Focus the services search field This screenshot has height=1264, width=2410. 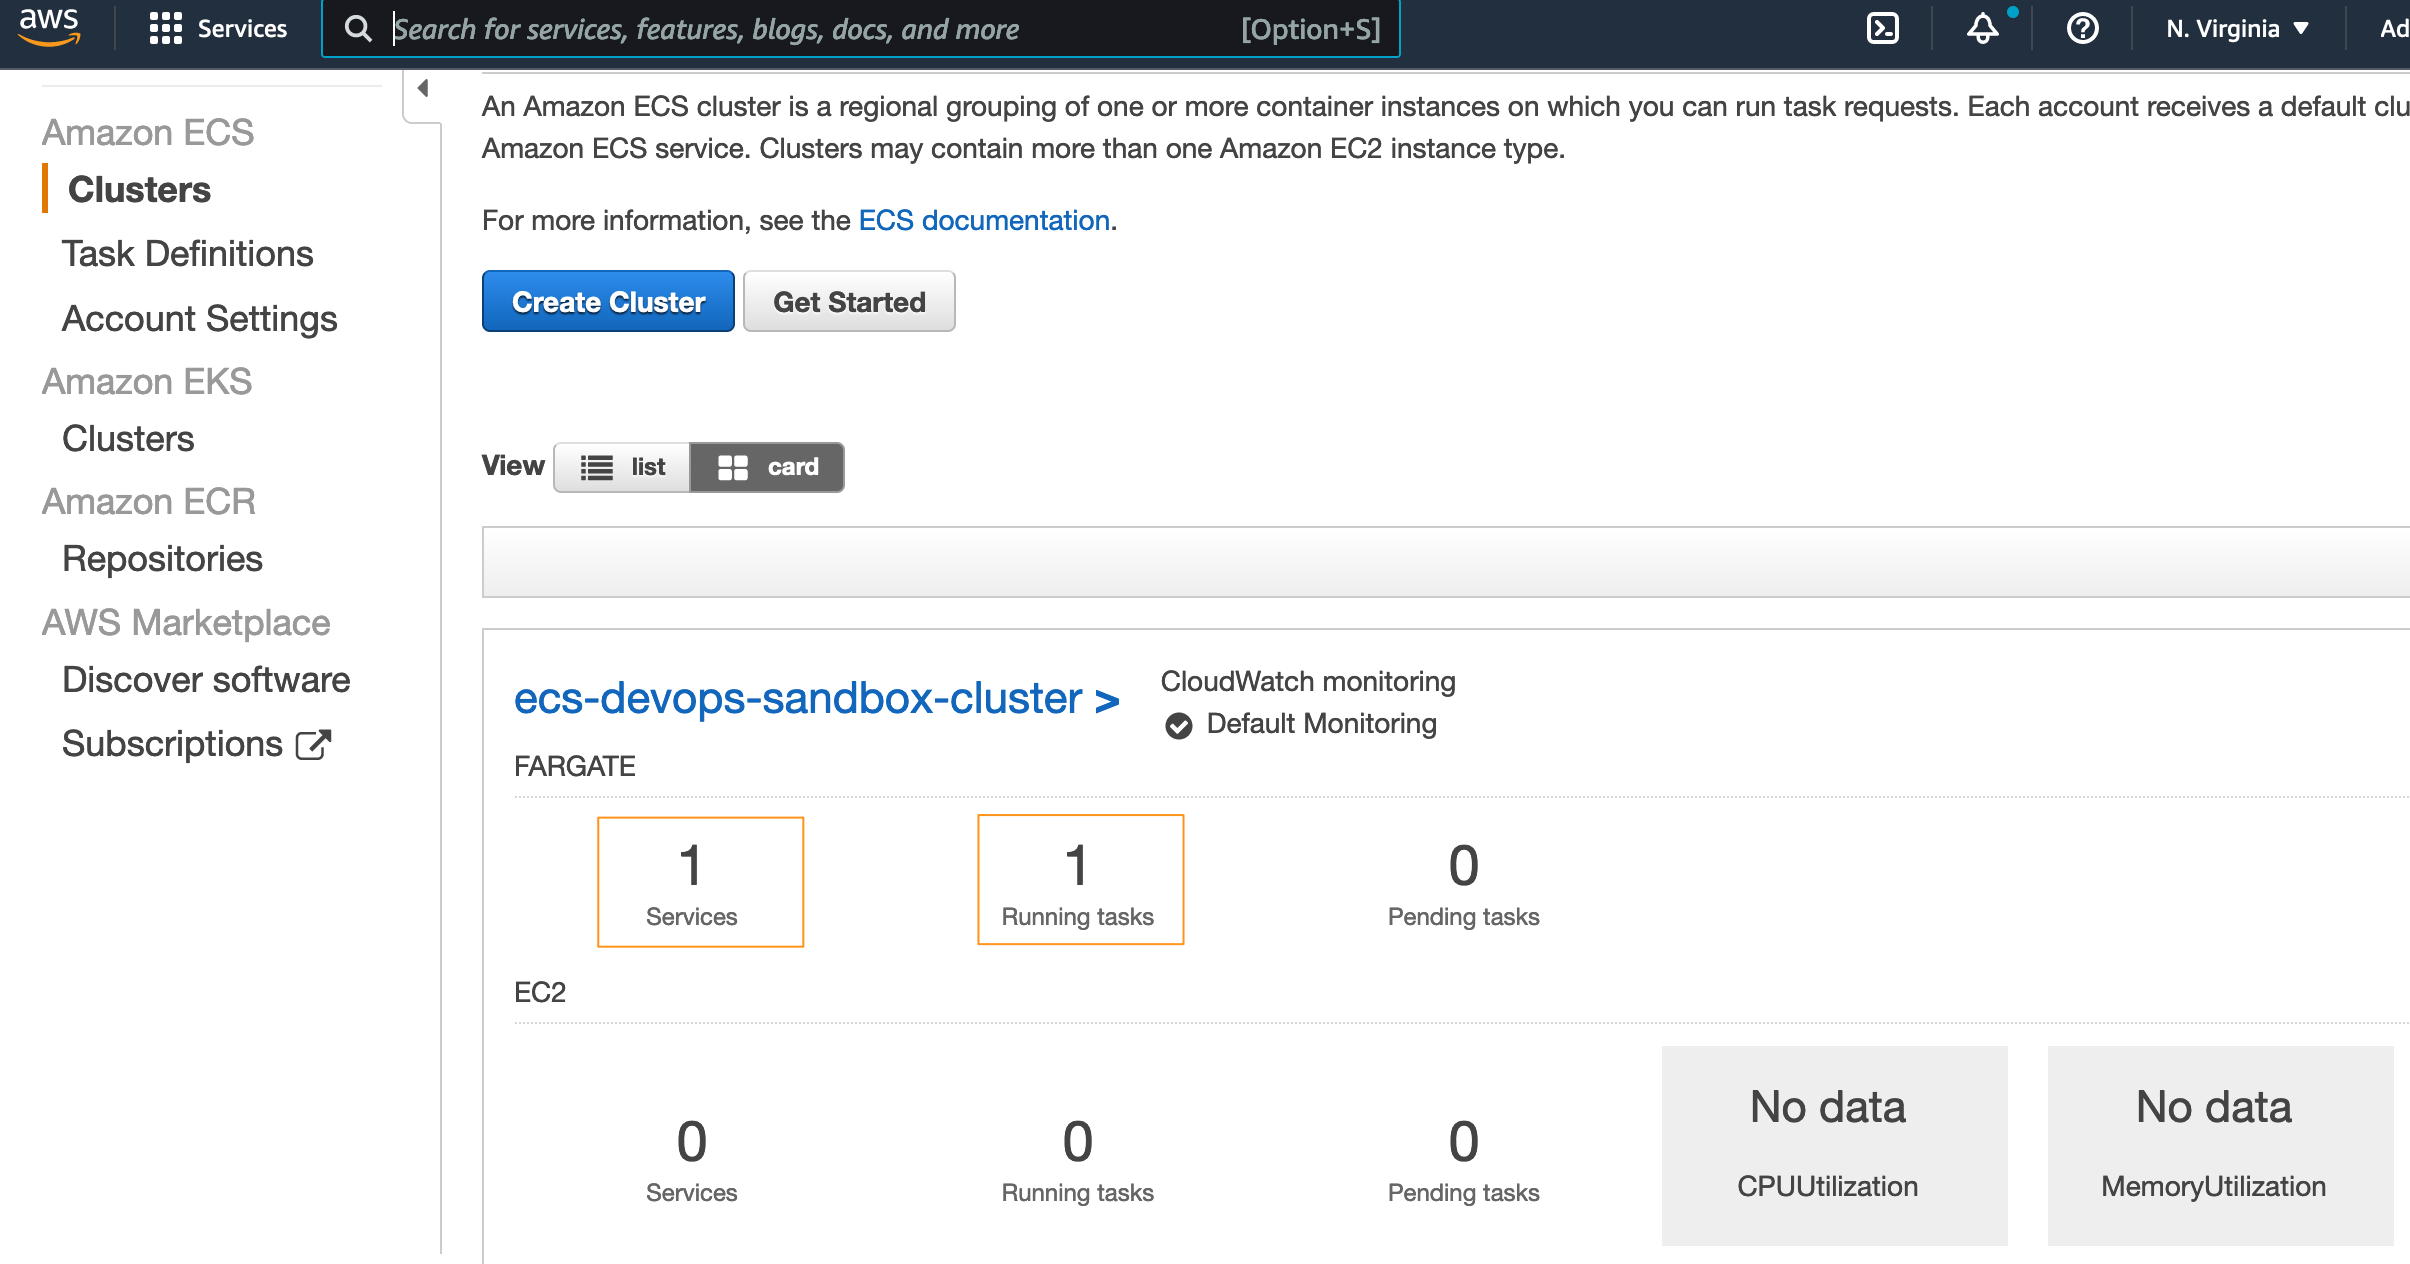coord(861,29)
